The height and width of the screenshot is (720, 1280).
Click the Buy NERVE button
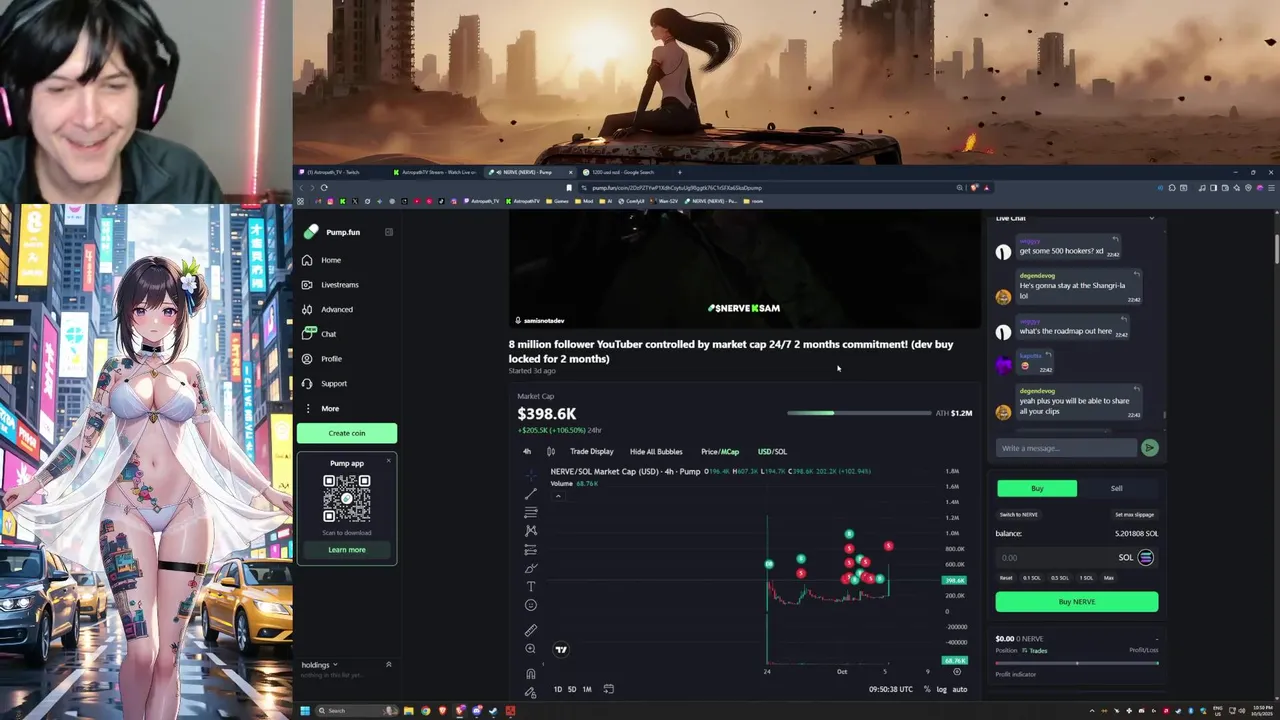(x=1077, y=602)
